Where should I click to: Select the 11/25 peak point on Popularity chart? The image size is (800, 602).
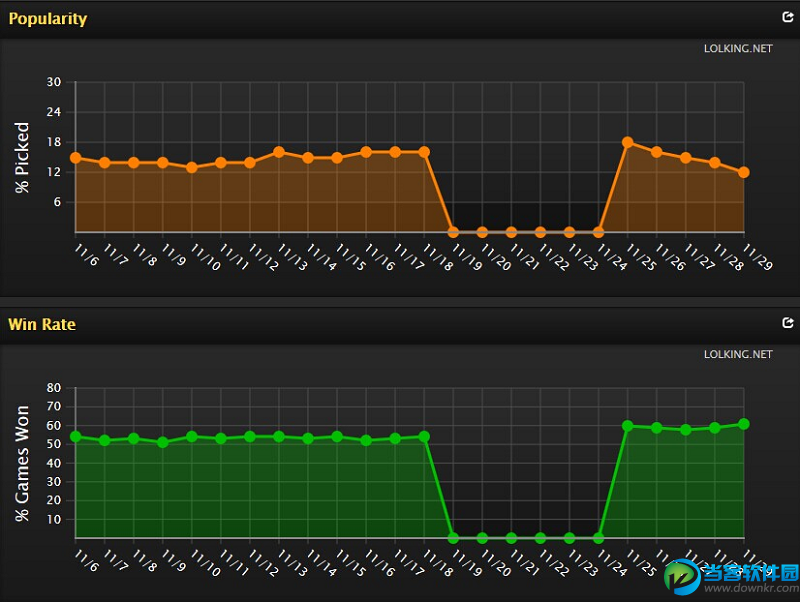coord(628,142)
